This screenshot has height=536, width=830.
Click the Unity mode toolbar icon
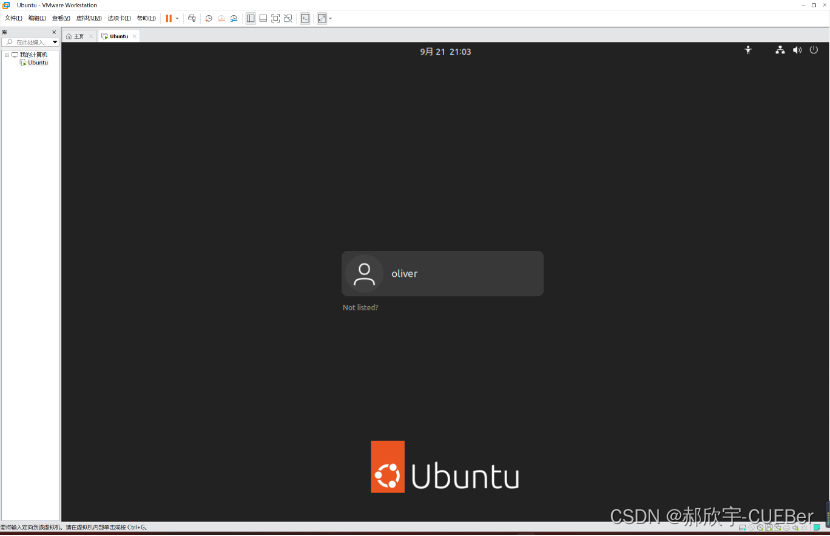pyautogui.click(x=288, y=19)
